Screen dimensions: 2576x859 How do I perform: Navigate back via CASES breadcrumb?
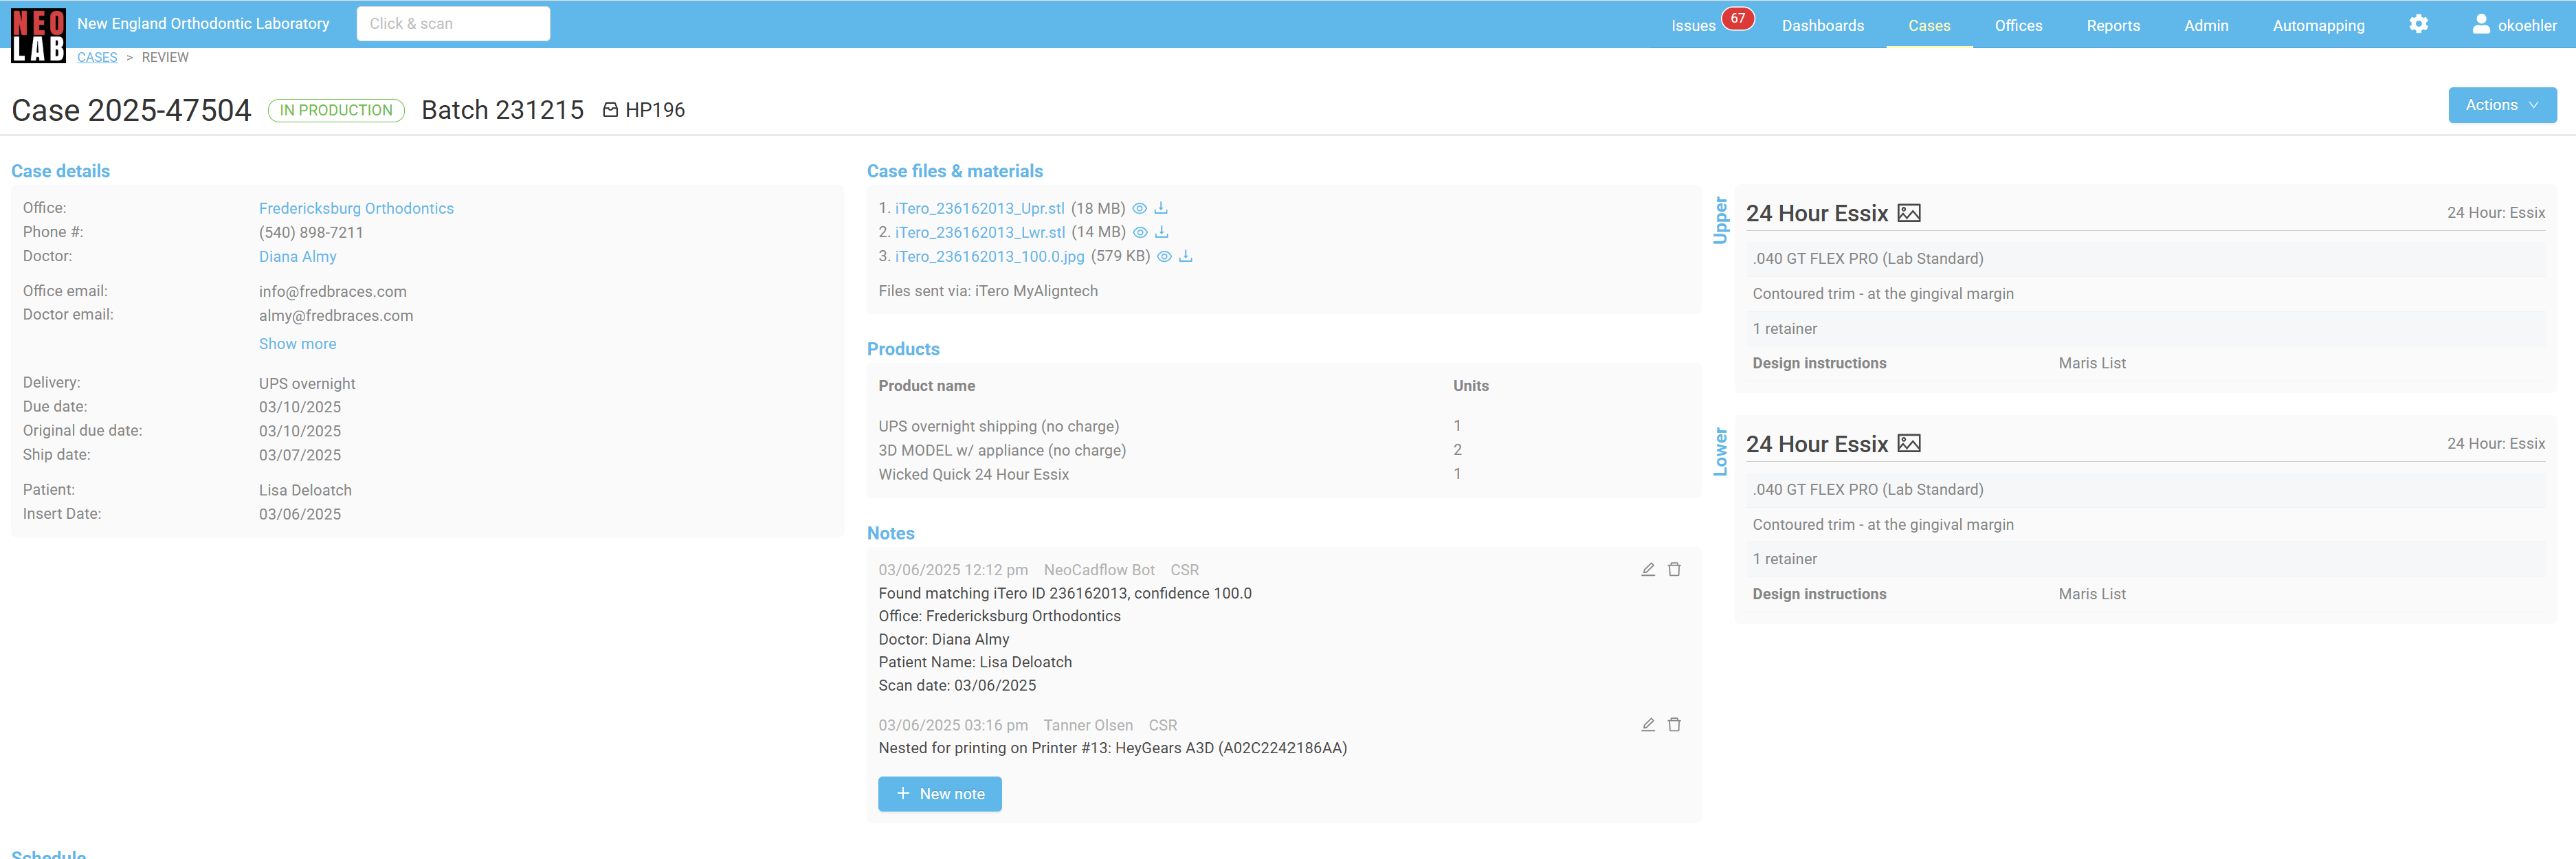(x=97, y=57)
